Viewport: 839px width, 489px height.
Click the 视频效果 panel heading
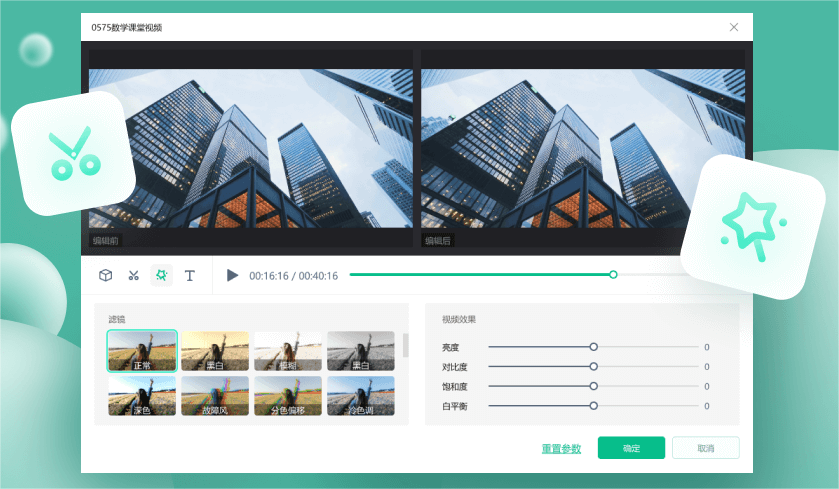point(459,319)
